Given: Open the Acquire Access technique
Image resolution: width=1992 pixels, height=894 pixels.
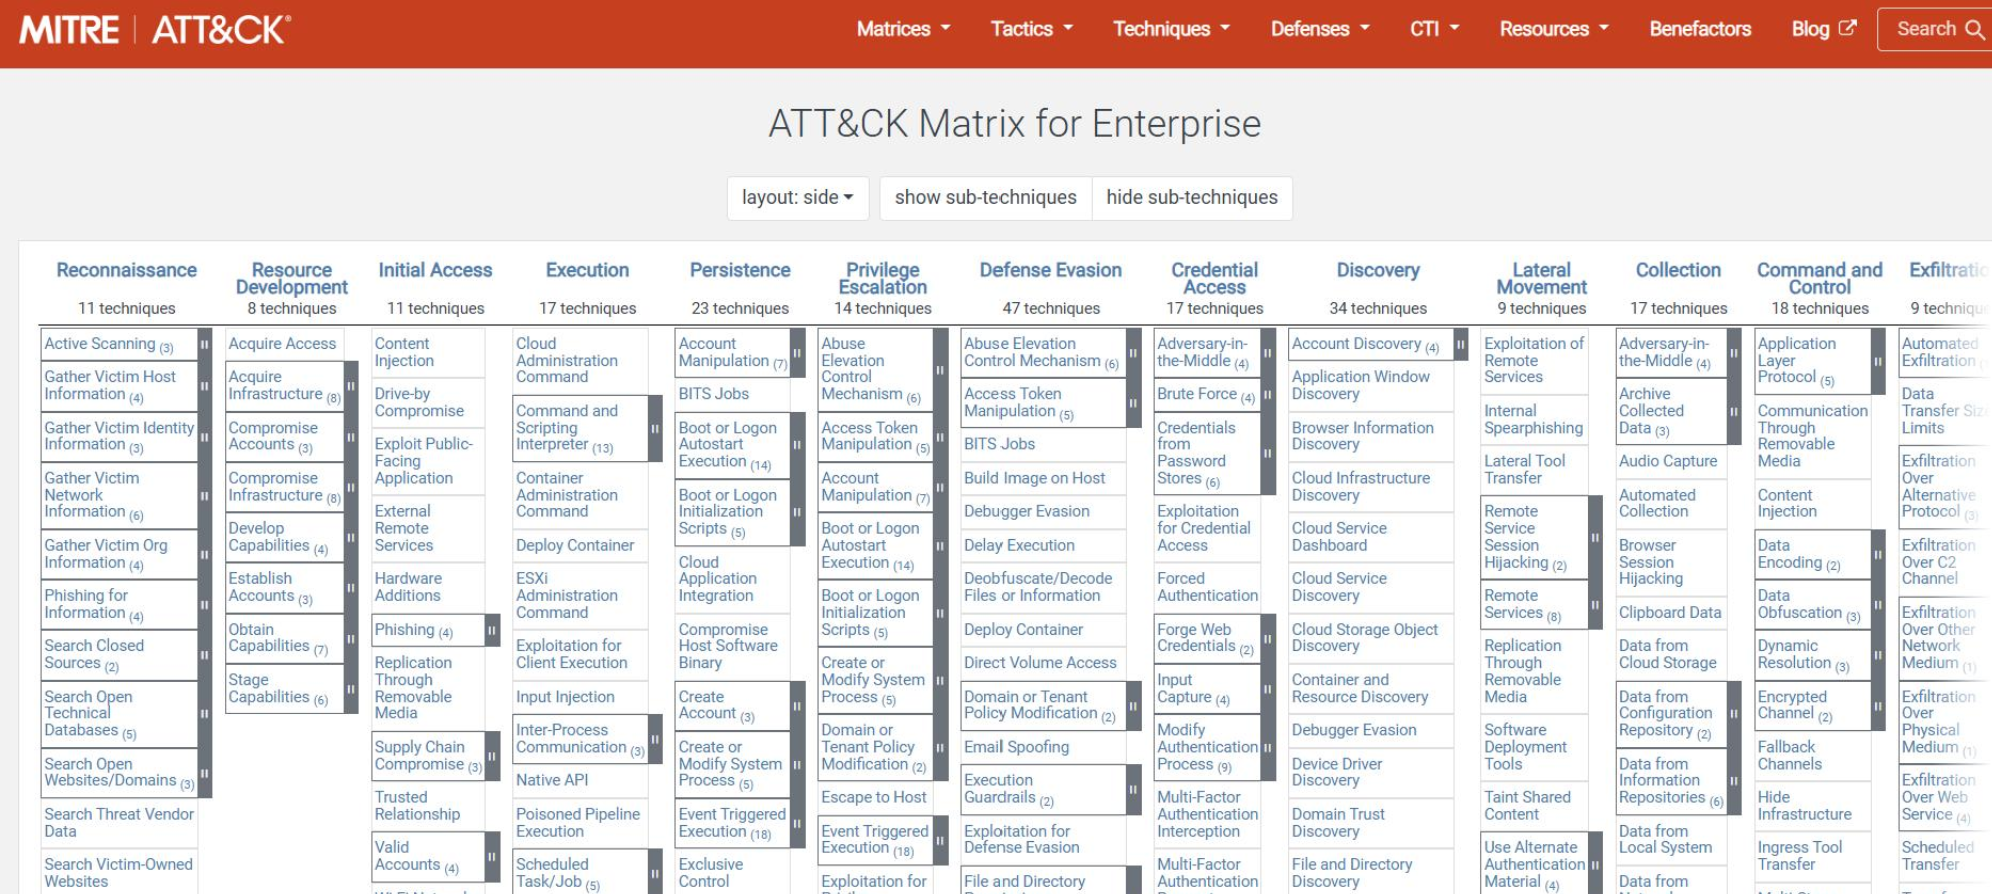Looking at the screenshot, I should click(282, 344).
